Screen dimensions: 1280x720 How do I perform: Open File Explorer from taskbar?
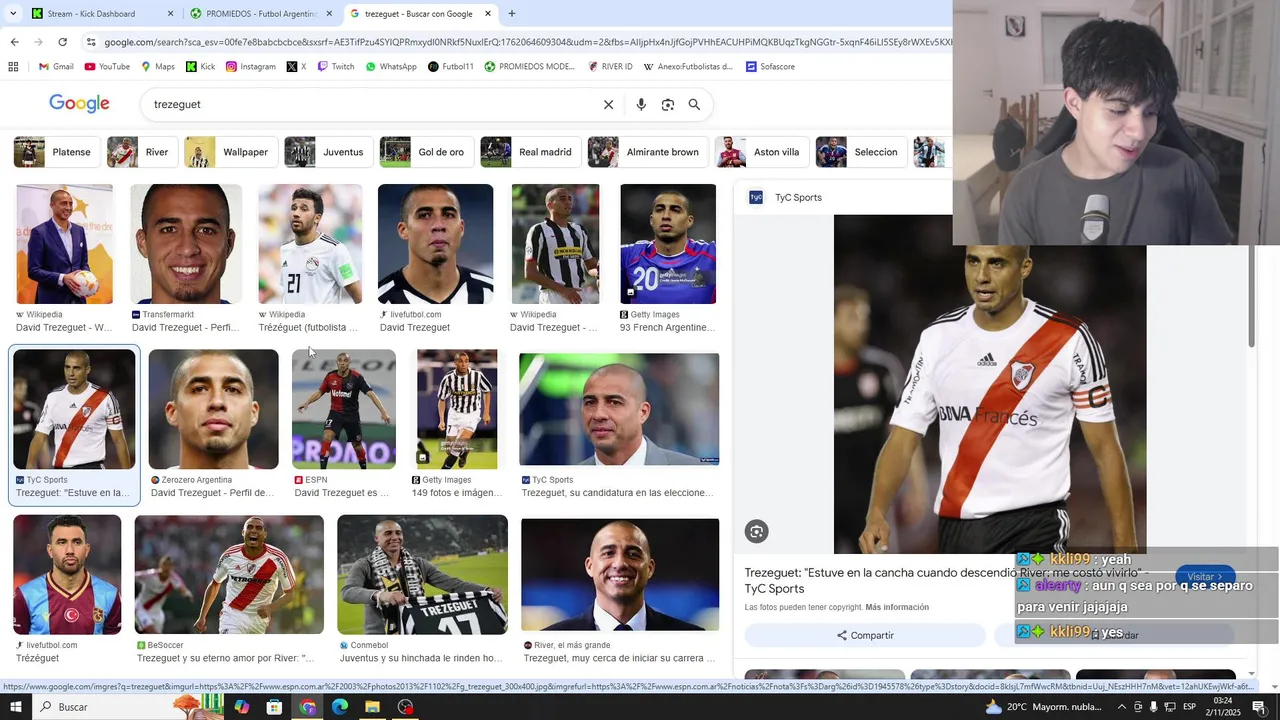(x=372, y=707)
